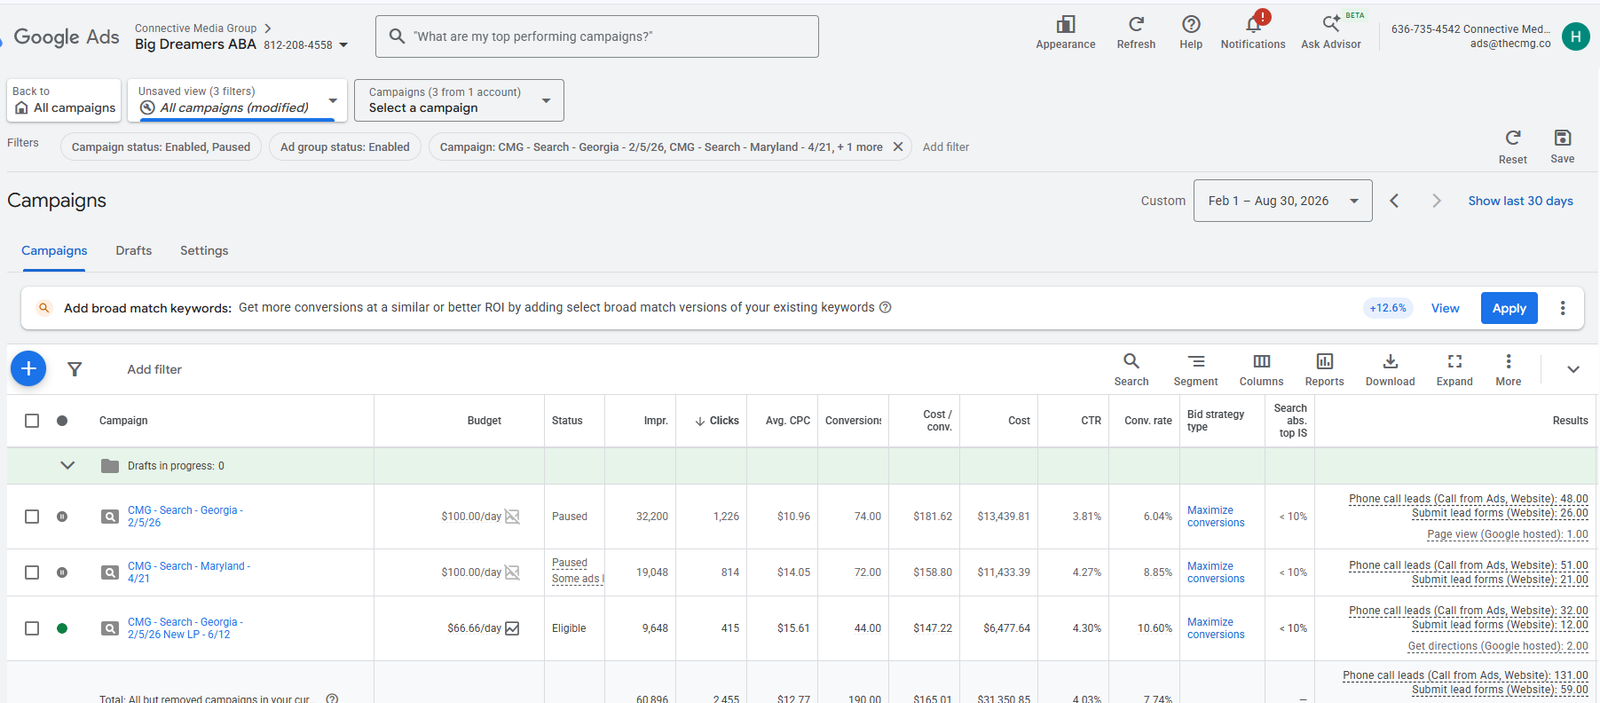Click the search campaigns input field

coord(597,36)
